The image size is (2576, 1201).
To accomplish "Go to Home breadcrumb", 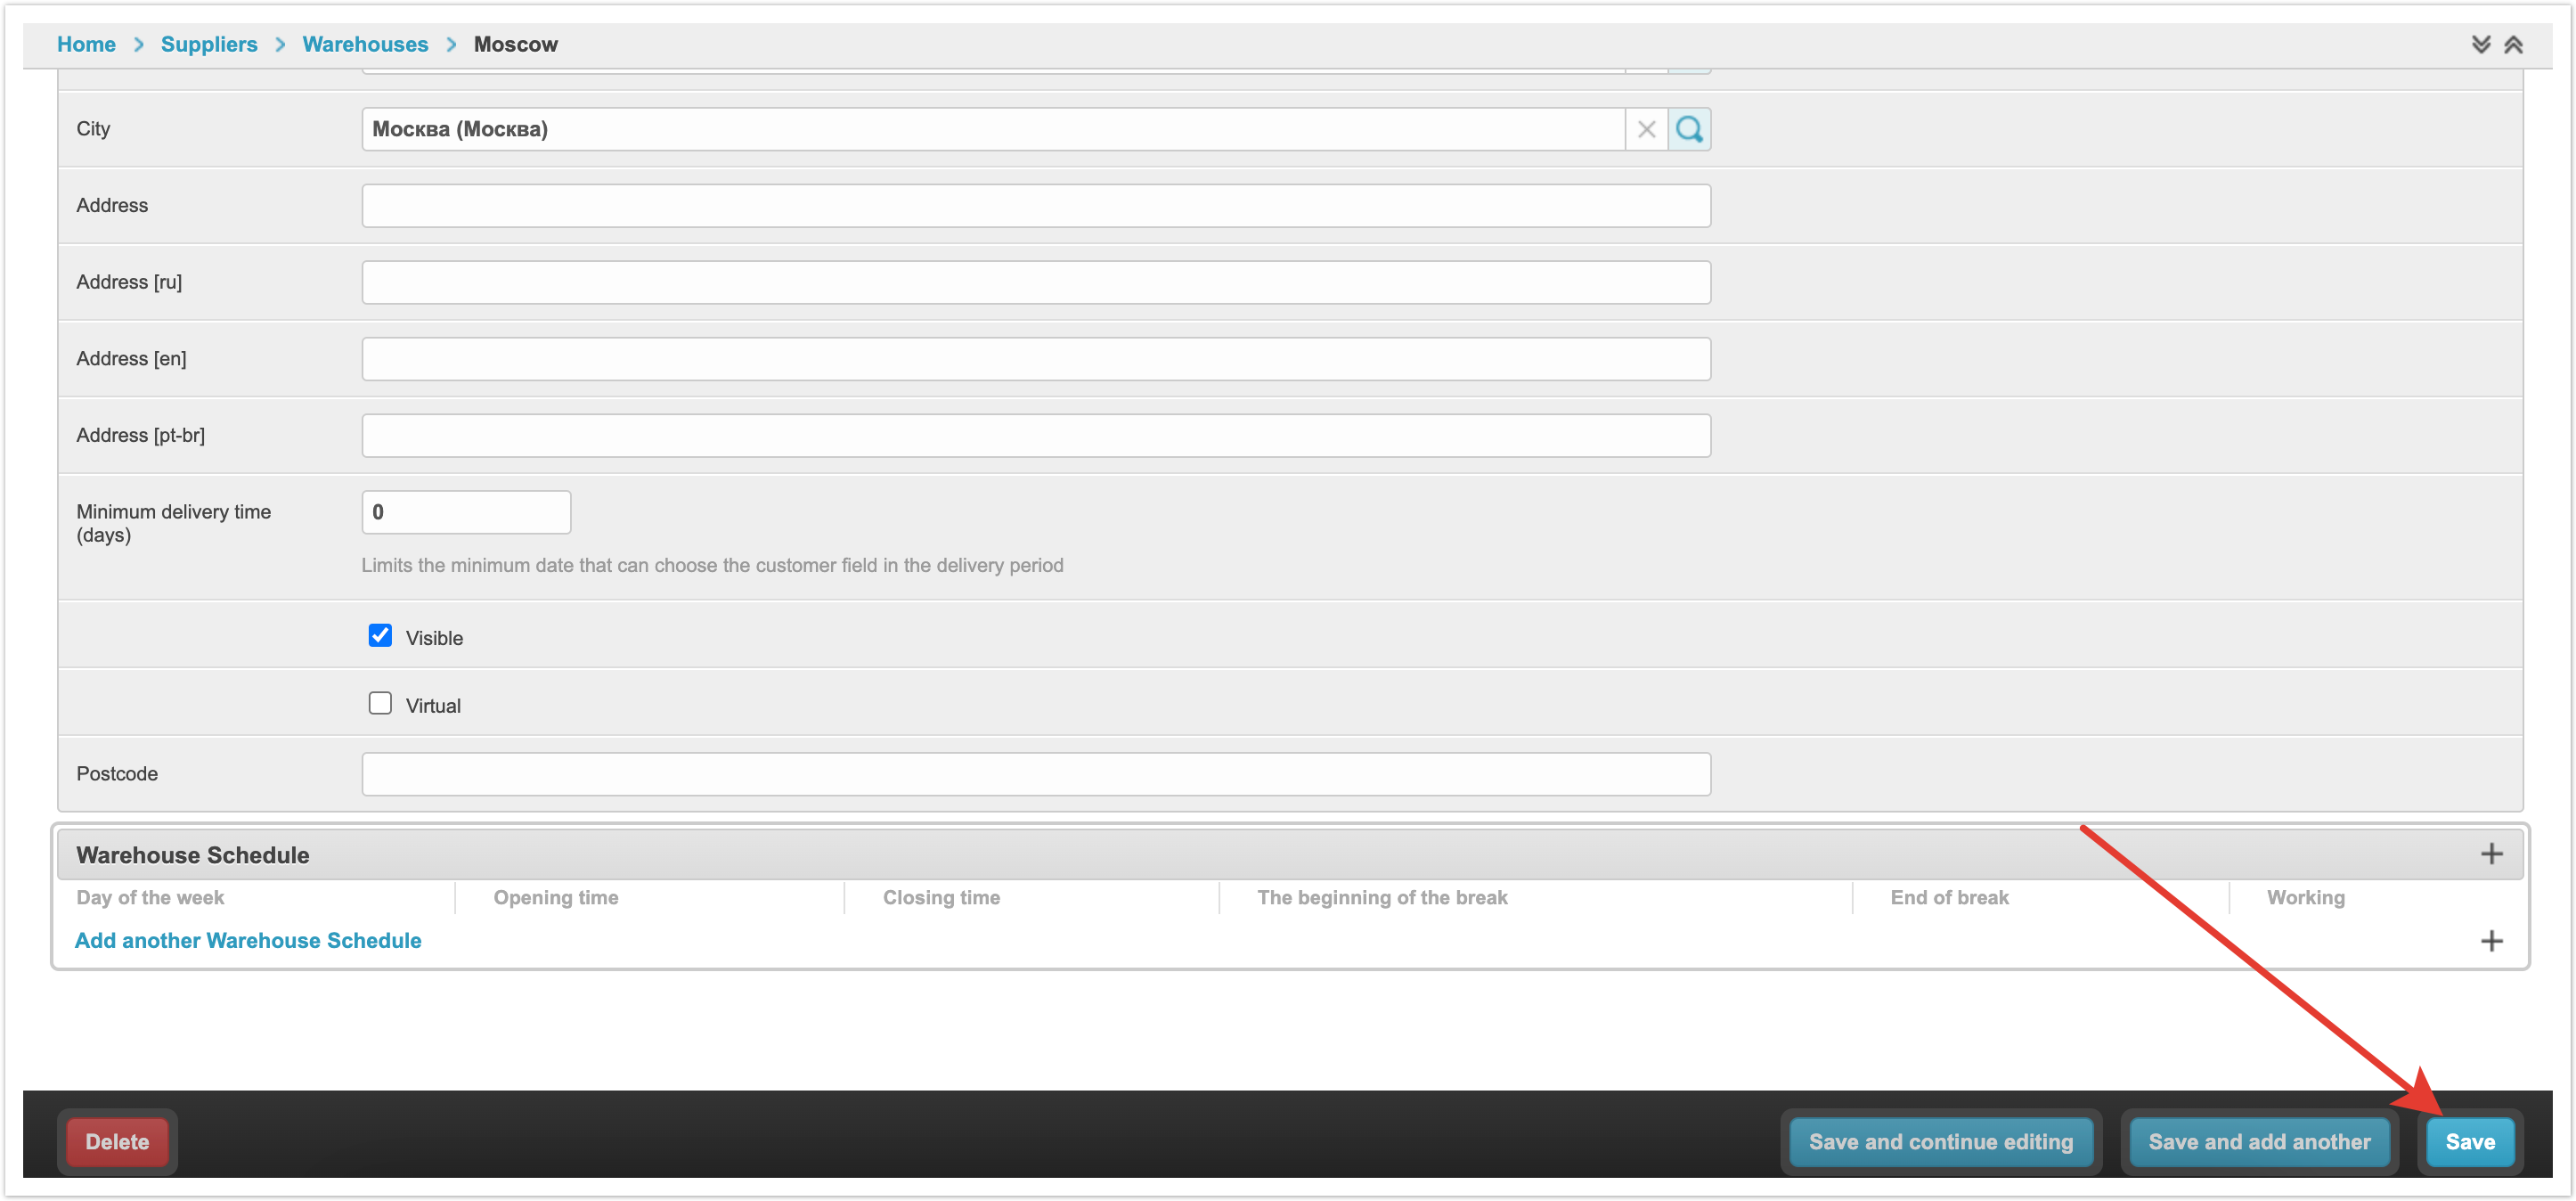I will coord(86,45).
